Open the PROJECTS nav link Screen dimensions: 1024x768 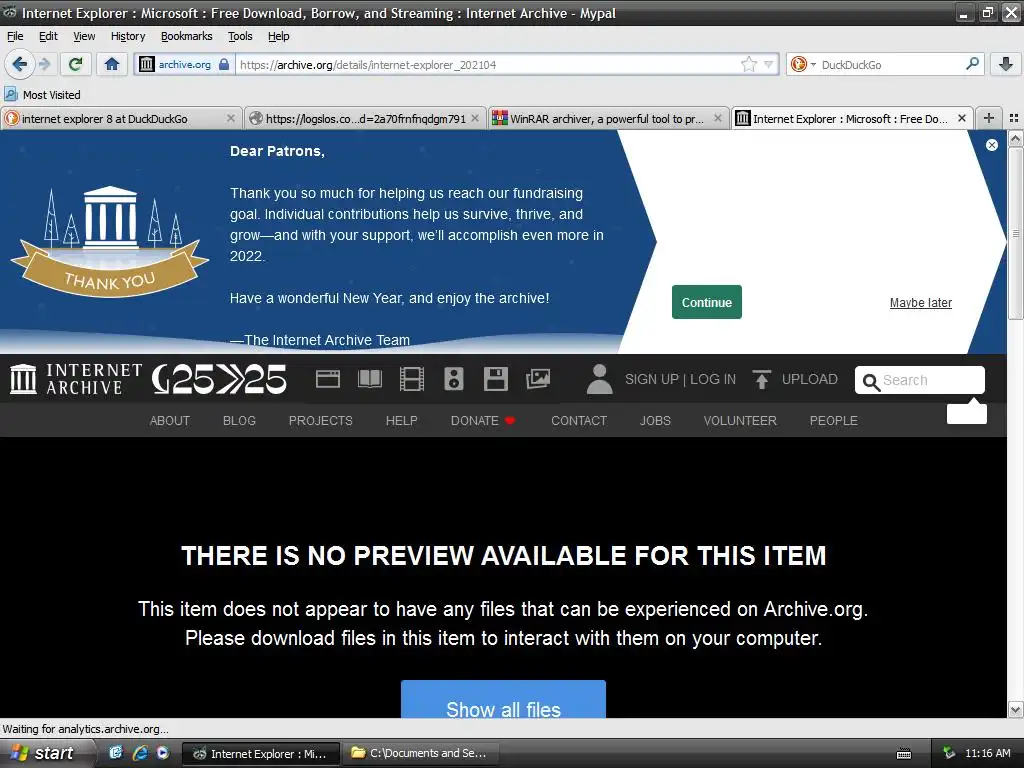[x=321, y=421]
